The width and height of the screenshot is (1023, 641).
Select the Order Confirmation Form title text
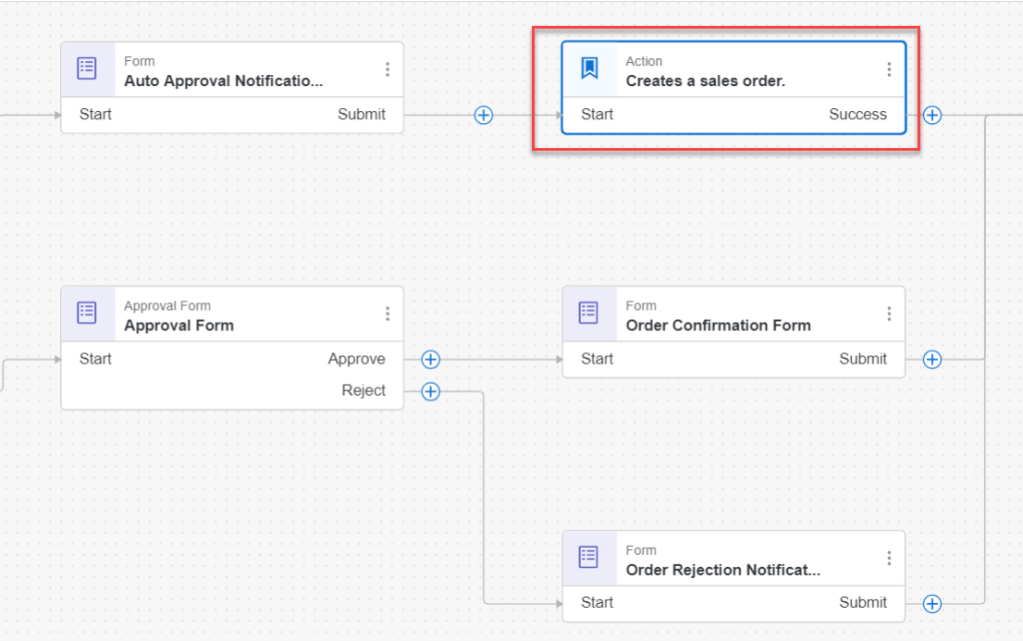click(x=718, y=325)
